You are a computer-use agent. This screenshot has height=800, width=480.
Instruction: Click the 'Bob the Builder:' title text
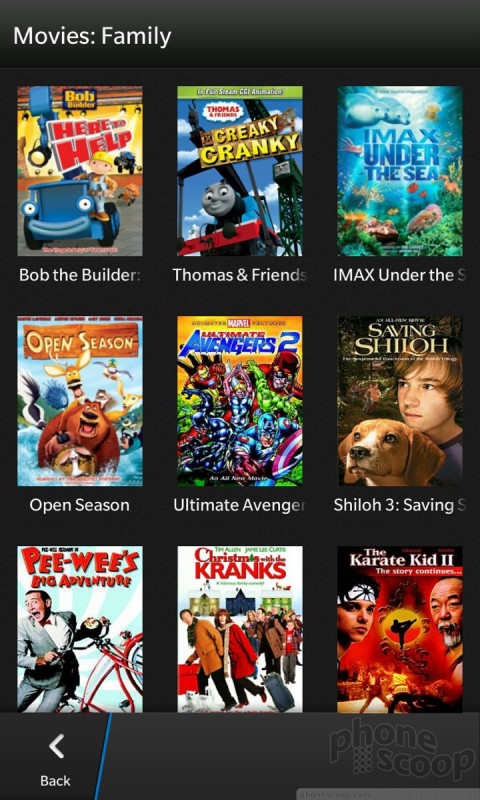[80, 275]
